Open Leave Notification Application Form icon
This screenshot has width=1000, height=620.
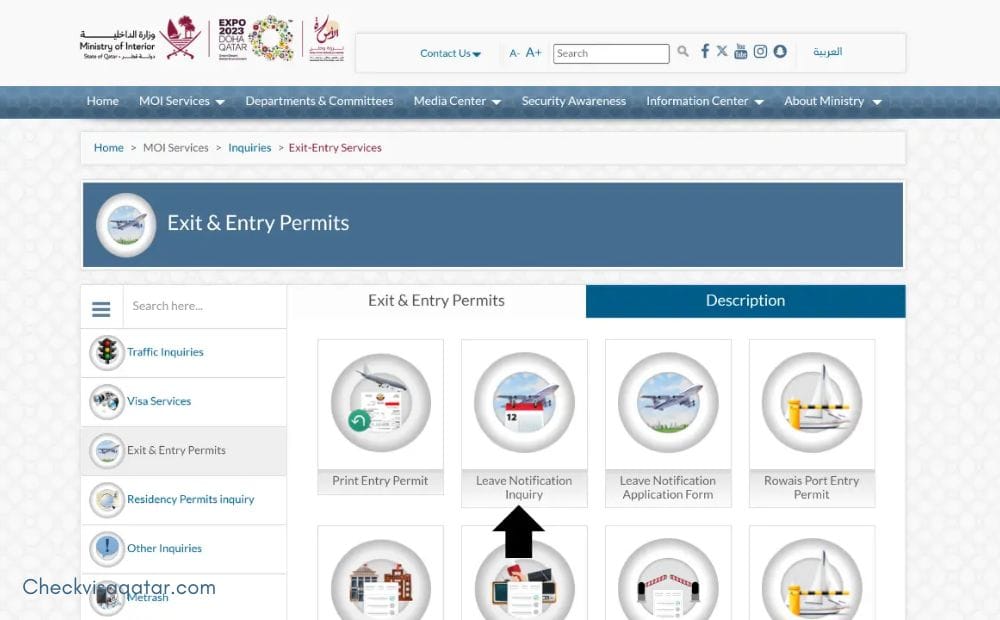point(668,403)
